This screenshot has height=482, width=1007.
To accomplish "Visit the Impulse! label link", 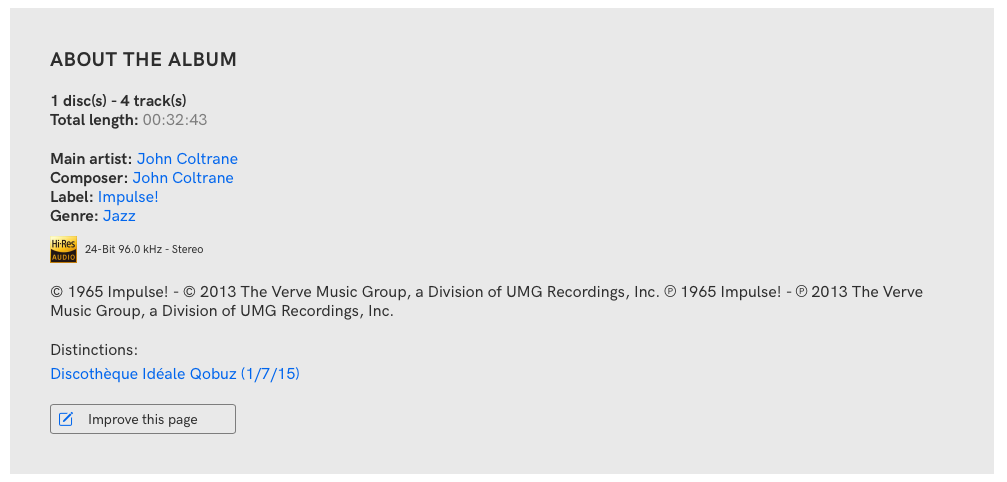I will [128, 197].
